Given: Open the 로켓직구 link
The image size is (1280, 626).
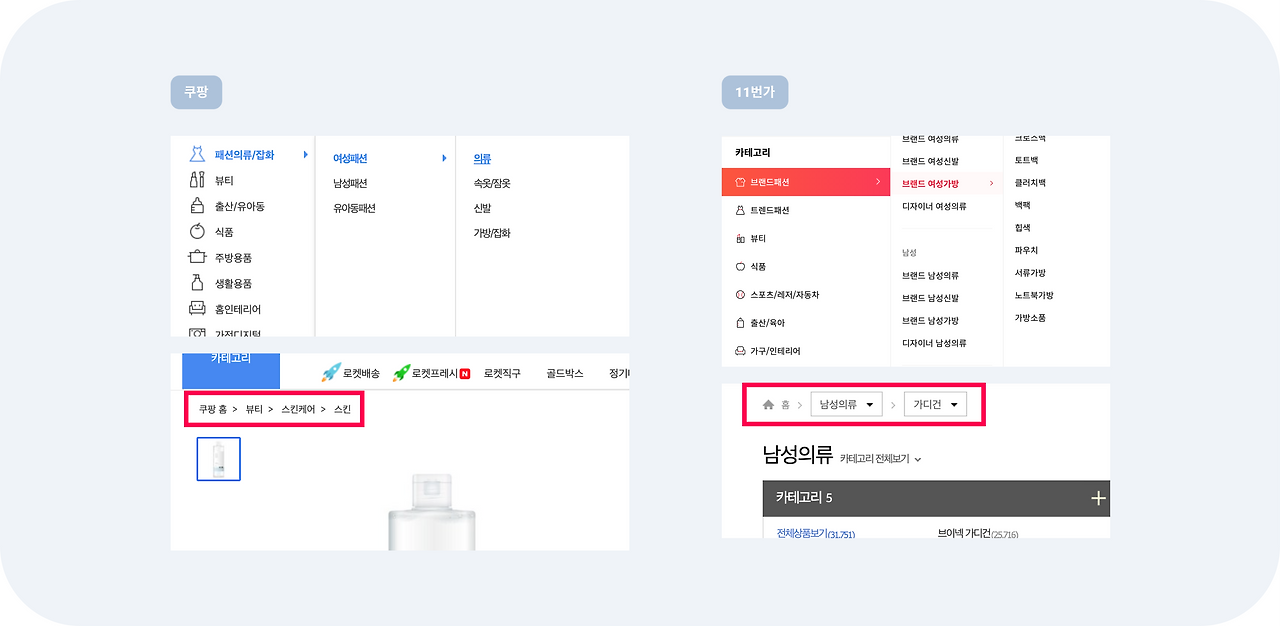Looking at the screenshot, I should (x=502, y=373).
